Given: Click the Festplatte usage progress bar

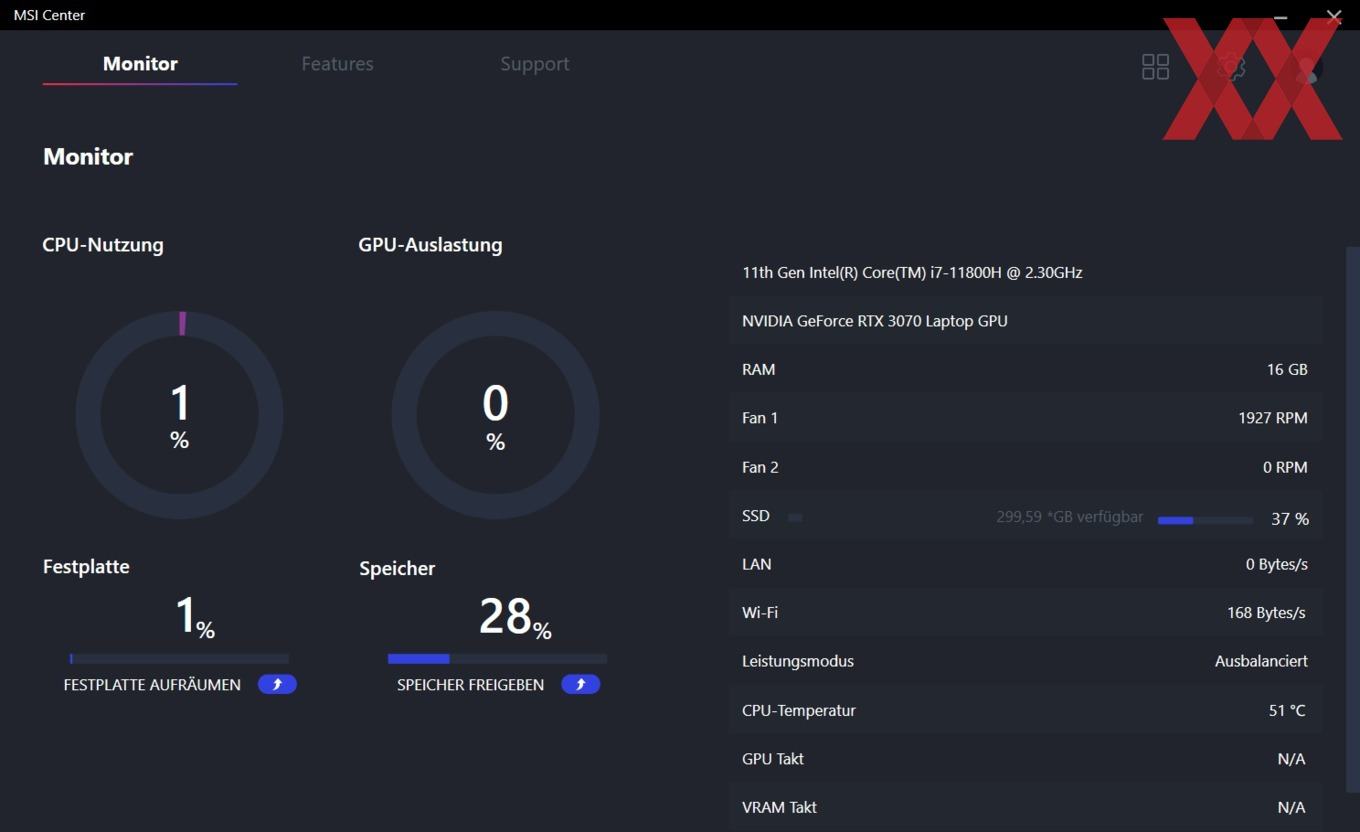Looking at the screenshot, I should click(x=180, y=659).
